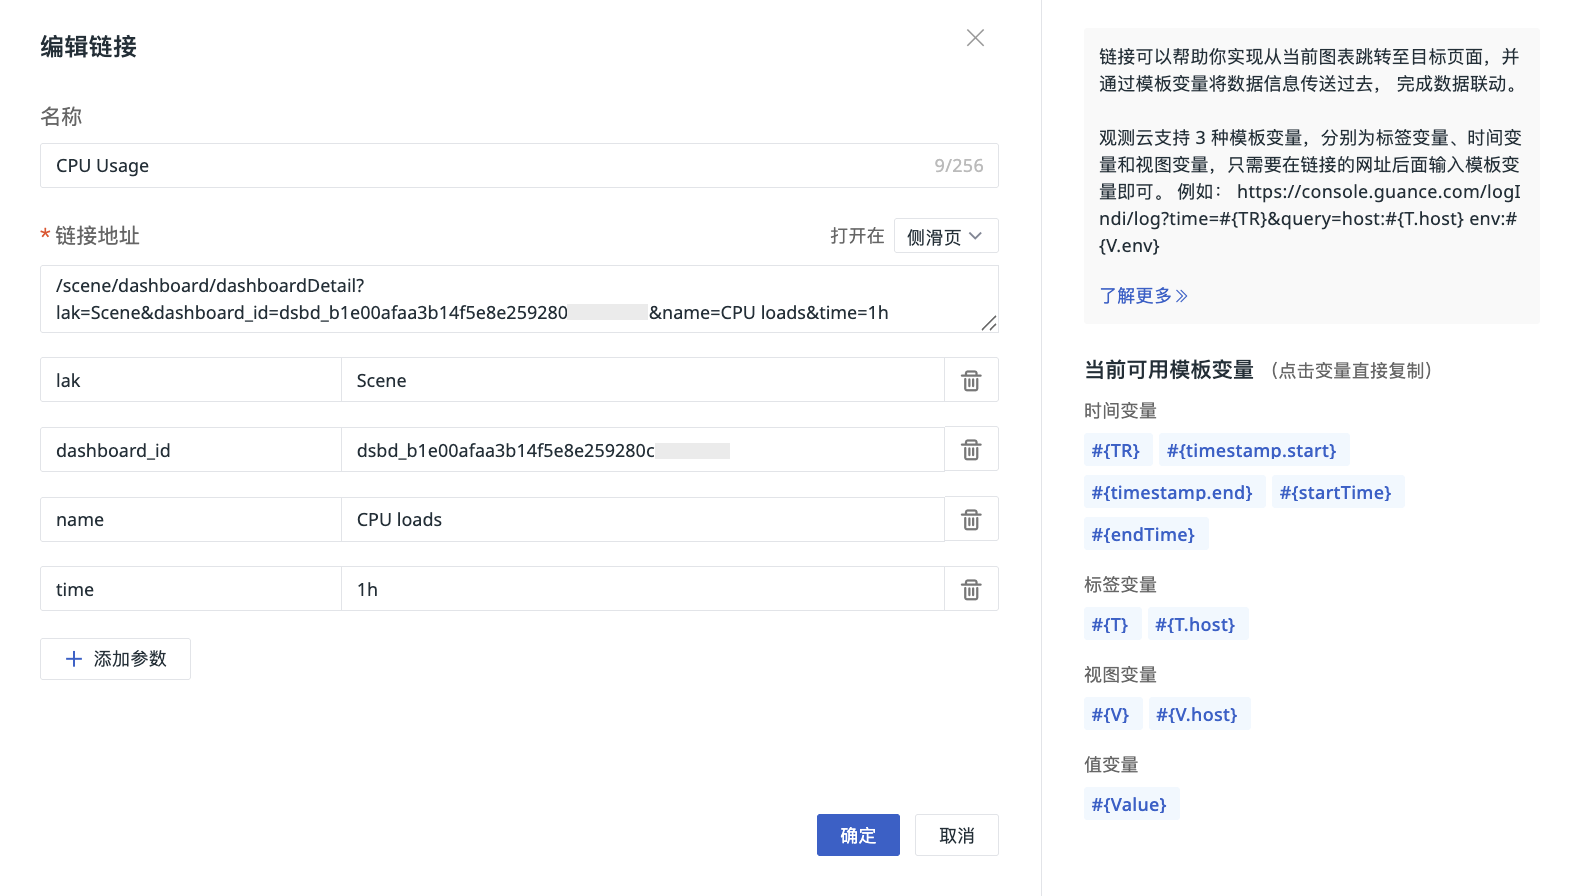Image resolution: width=1582 pixels, height=896 pixels.
Task: Cancel with the 取消 button
Action: coord(957,835)
